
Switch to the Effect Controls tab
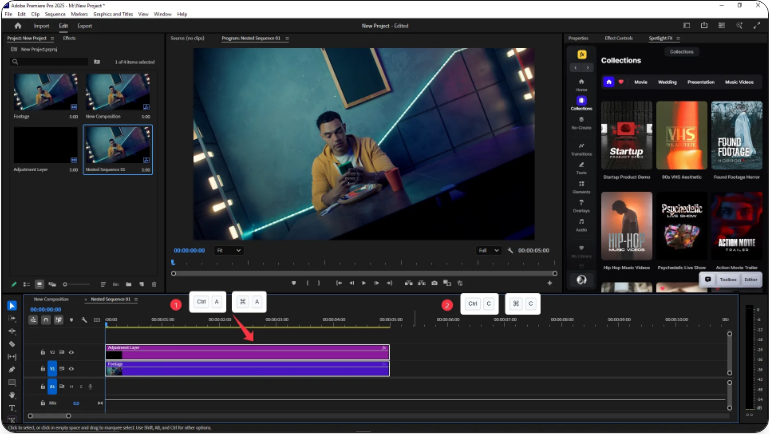pos(618,38)
